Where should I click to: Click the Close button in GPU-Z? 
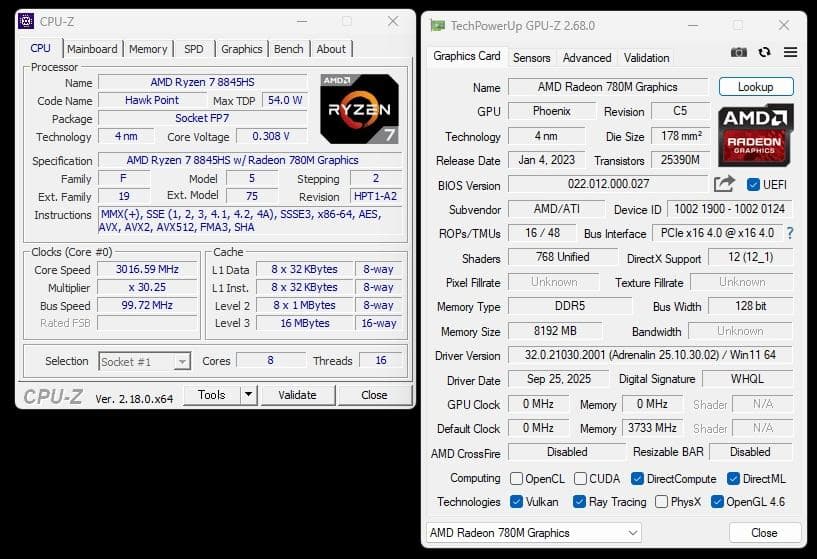(764, 533)
